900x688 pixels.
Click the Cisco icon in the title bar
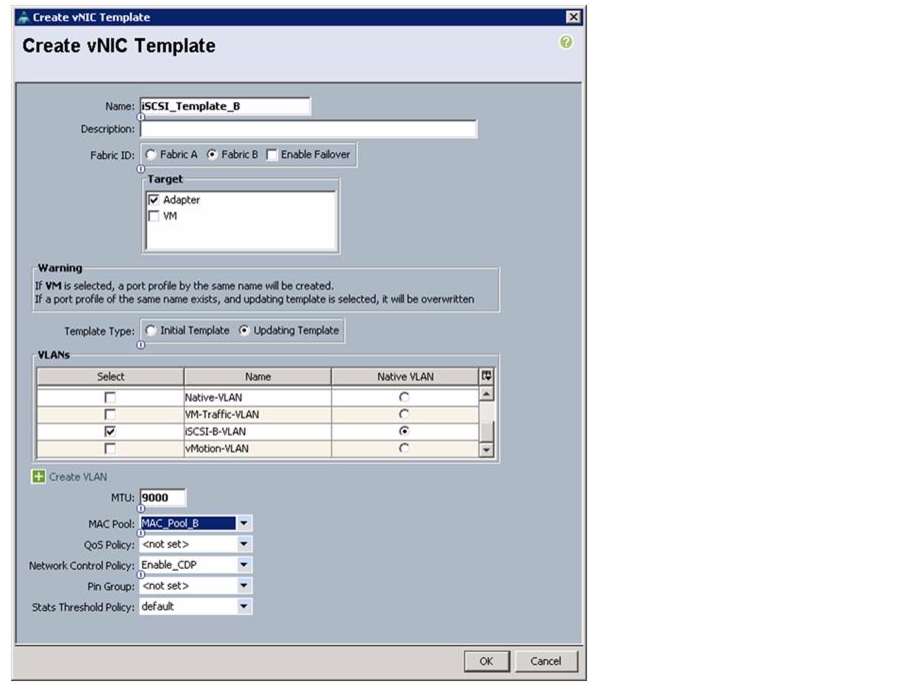coord(24,17)
